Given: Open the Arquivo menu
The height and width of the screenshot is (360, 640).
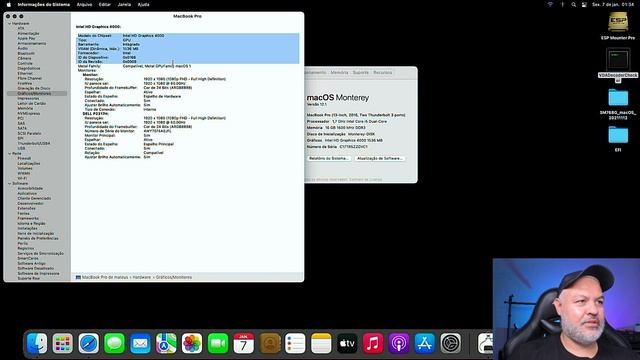Looking at the screenshot, I should pyautogui.click(x=84, y=4).
